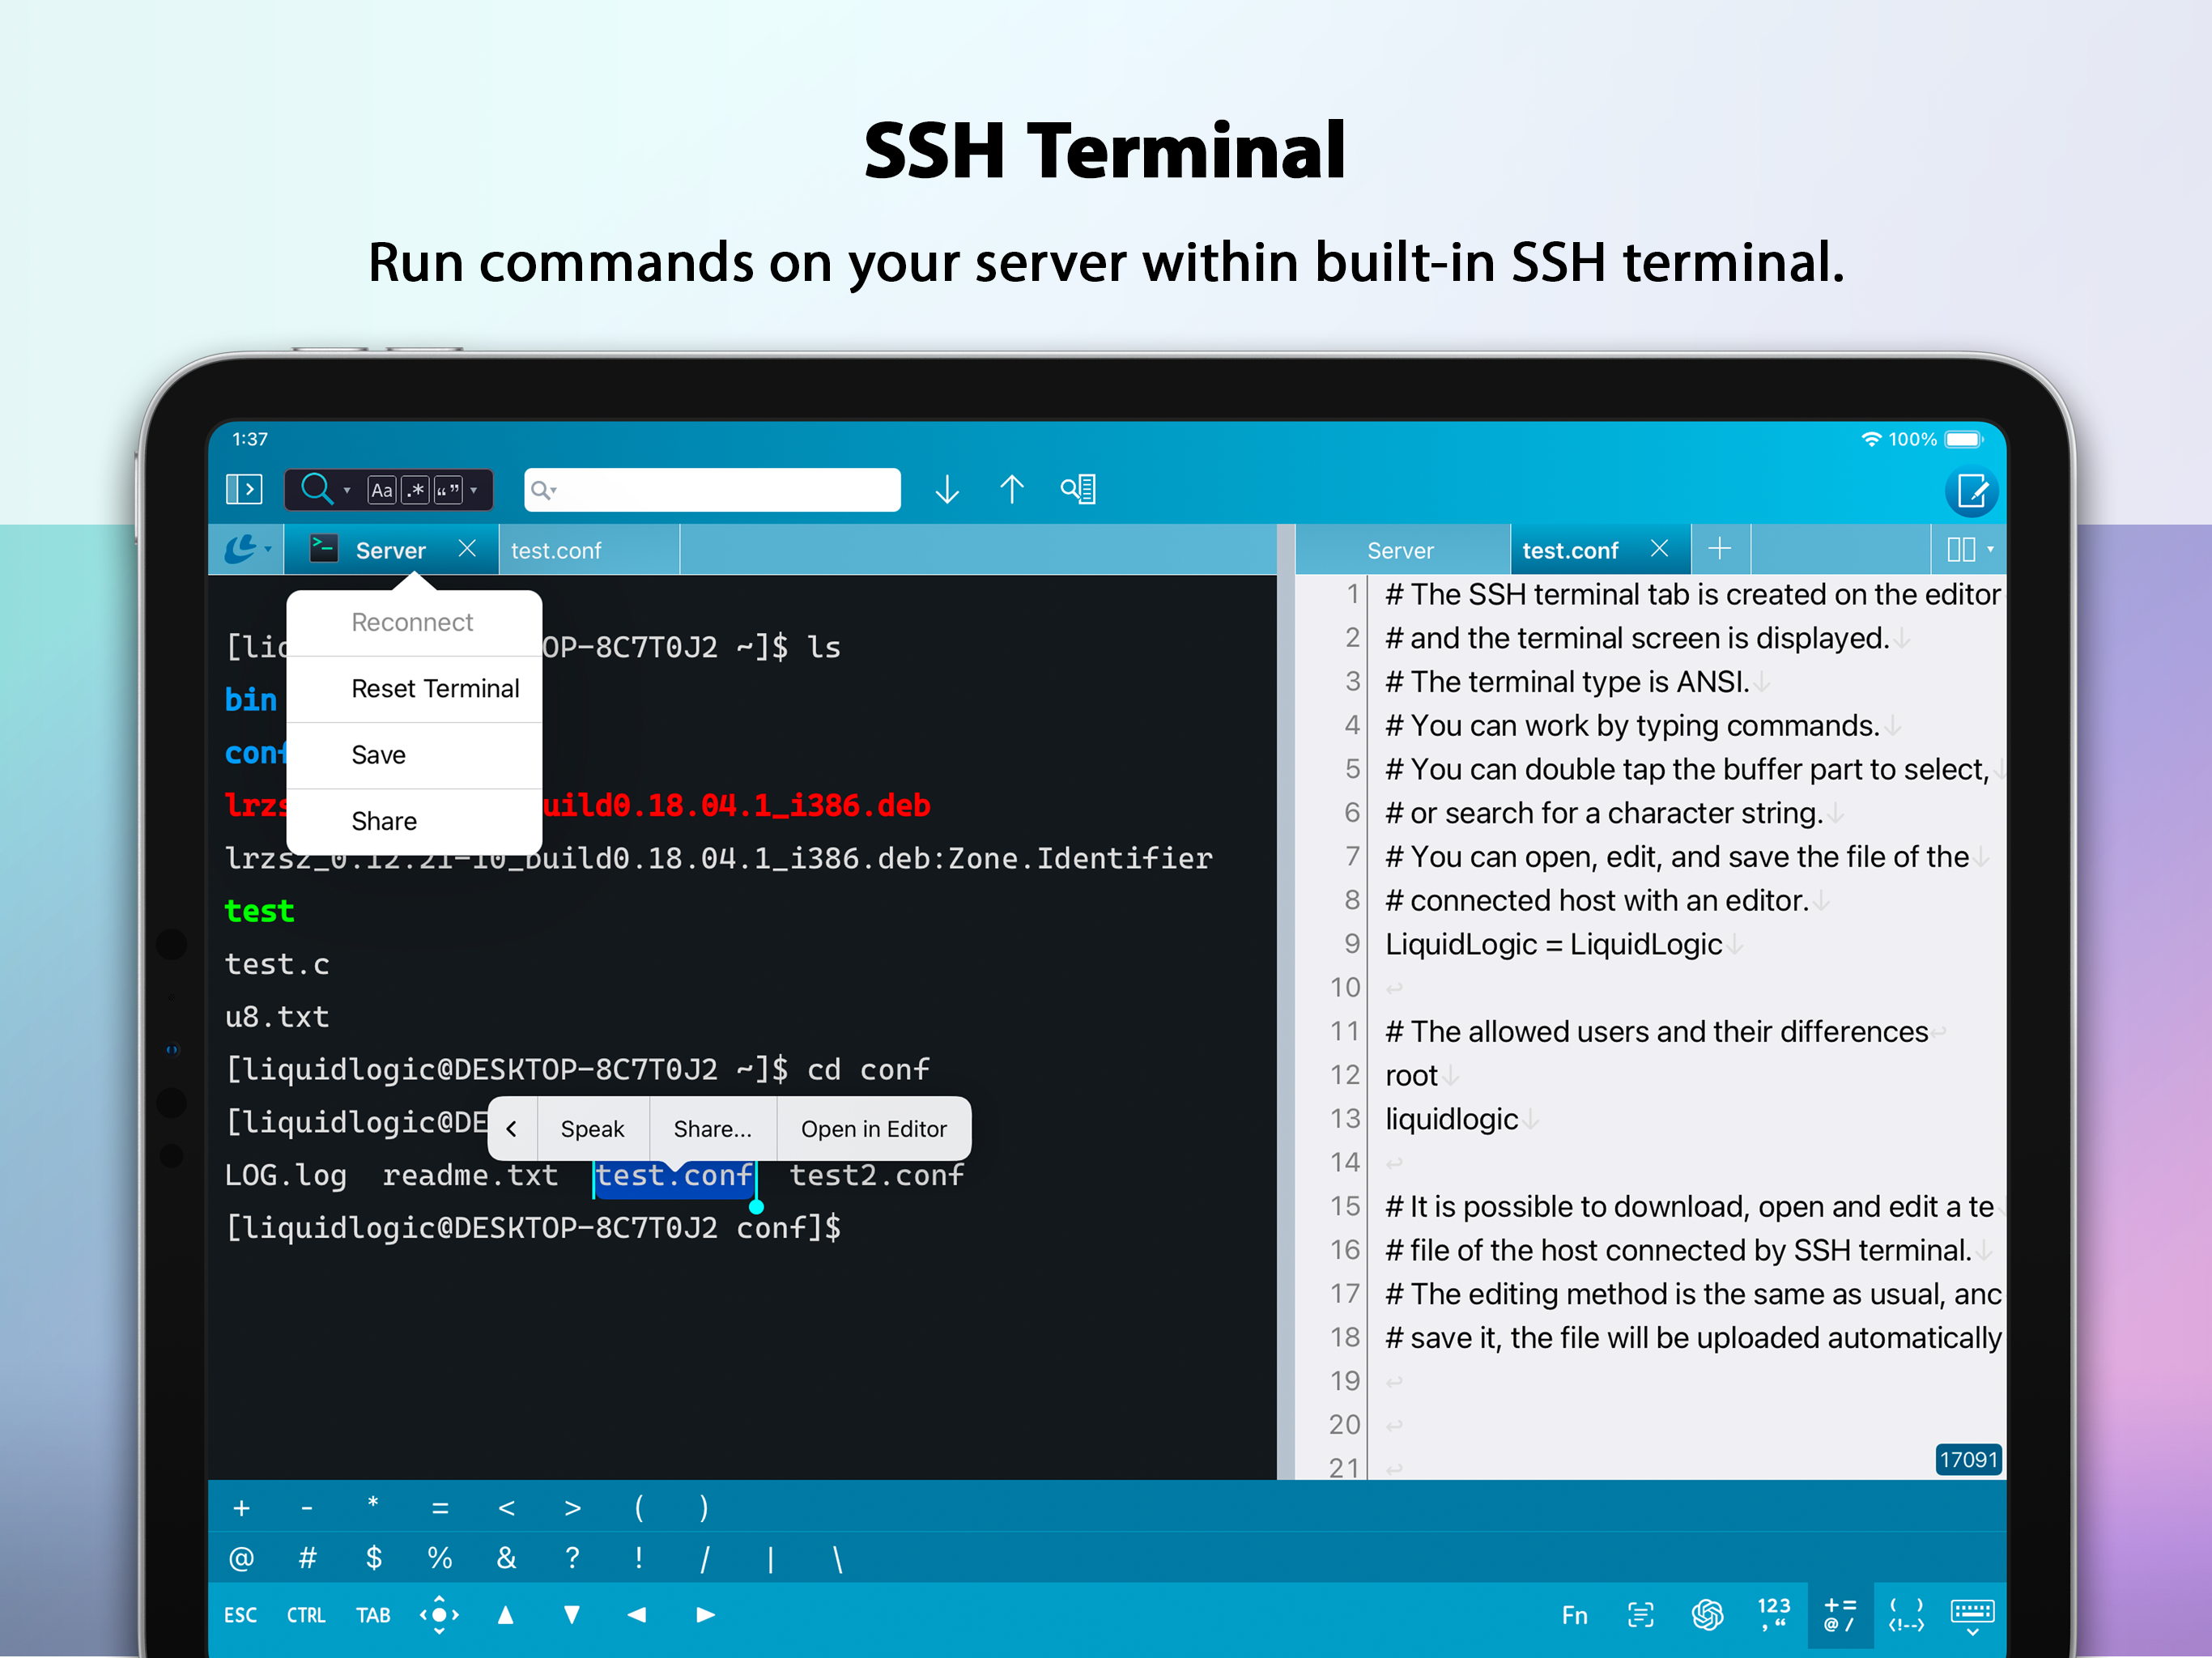This screenshot has height=1658, width=2212.
Task: Toggle the sidebar panel icon
Action: [x=244, y=489]
